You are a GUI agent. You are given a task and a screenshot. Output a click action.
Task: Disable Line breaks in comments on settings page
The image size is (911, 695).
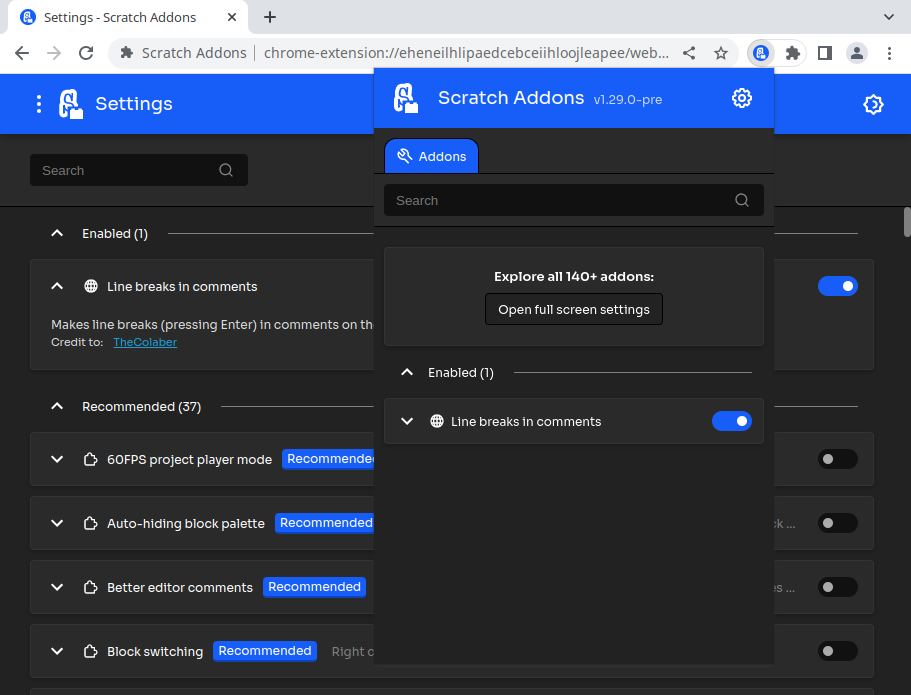pos(837,286)
